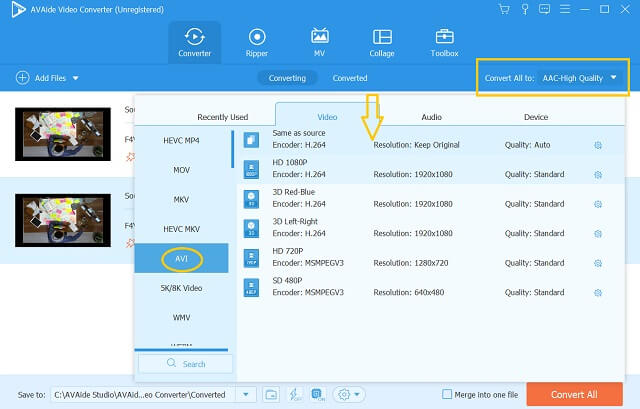Open the Convert All to format dropdown
Image resolution: width=640 pixels, height=409 pixels.
(x=580, y=78)
